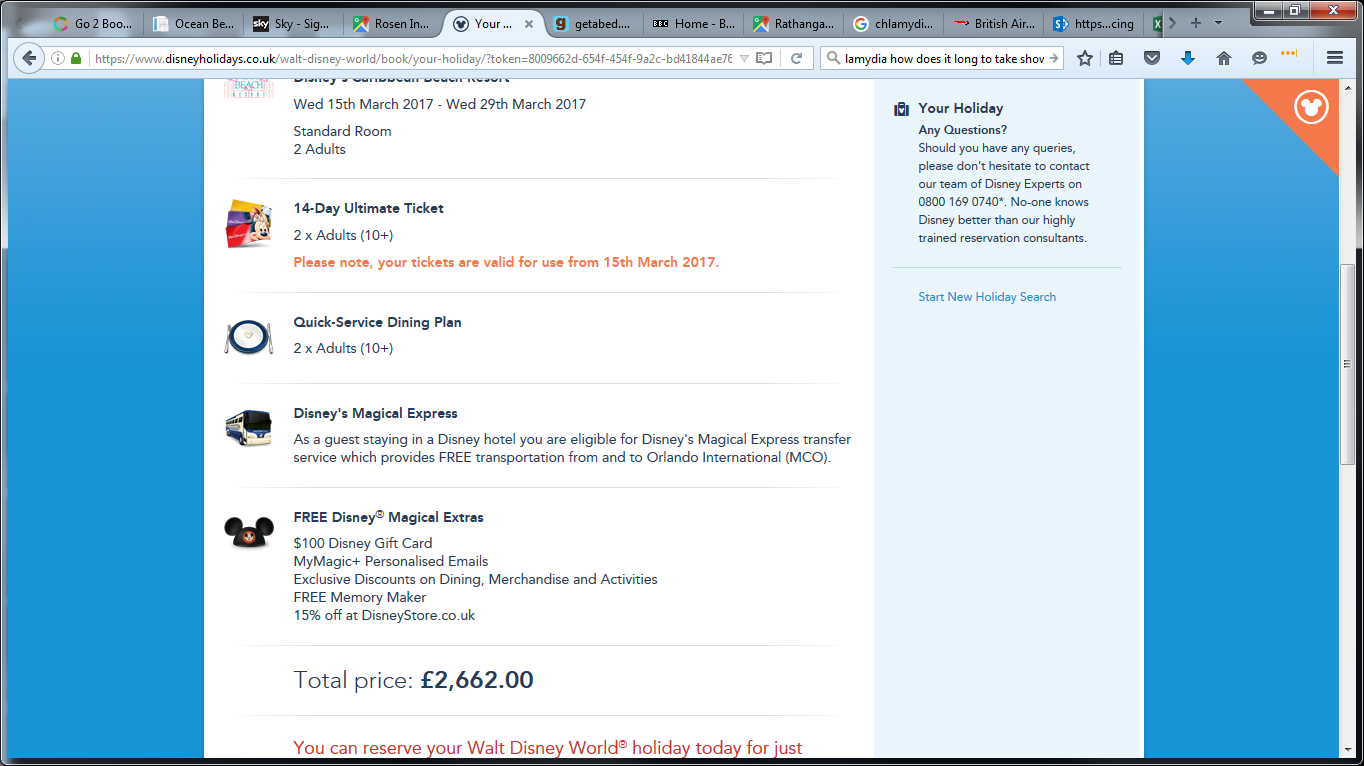Click the Mickey ears hat image

249,532
